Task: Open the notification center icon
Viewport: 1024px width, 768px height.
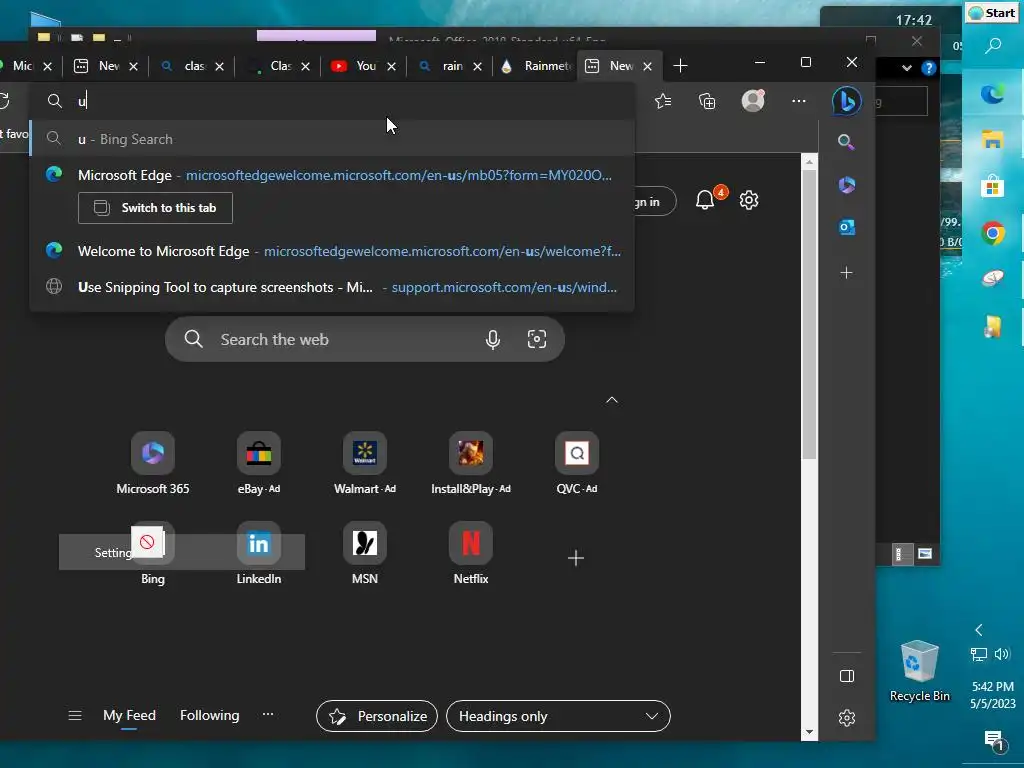Action: [994, 740]
